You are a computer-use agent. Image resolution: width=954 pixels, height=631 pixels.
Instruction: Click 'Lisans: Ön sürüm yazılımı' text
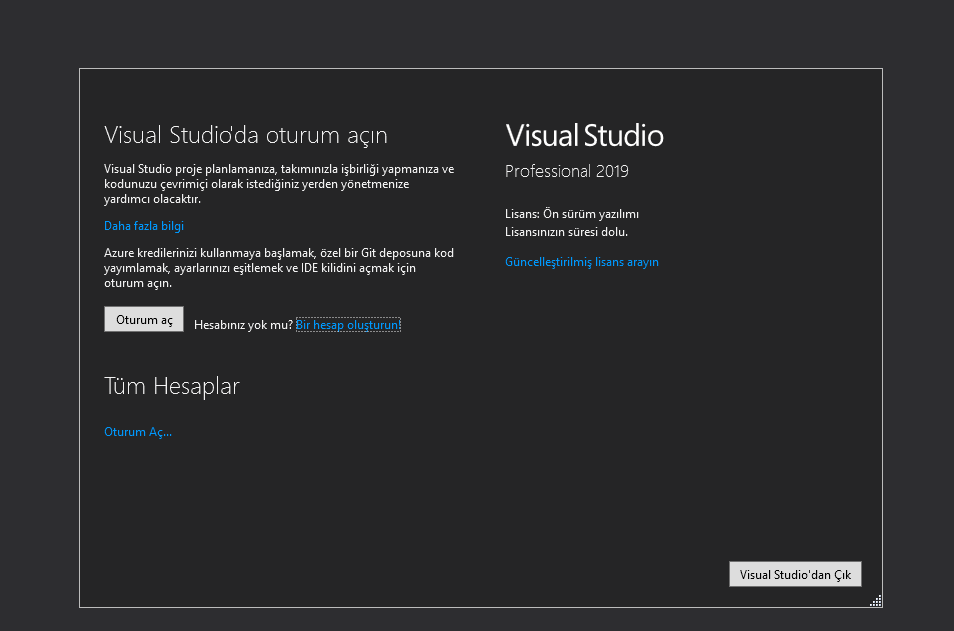(572, 214)
